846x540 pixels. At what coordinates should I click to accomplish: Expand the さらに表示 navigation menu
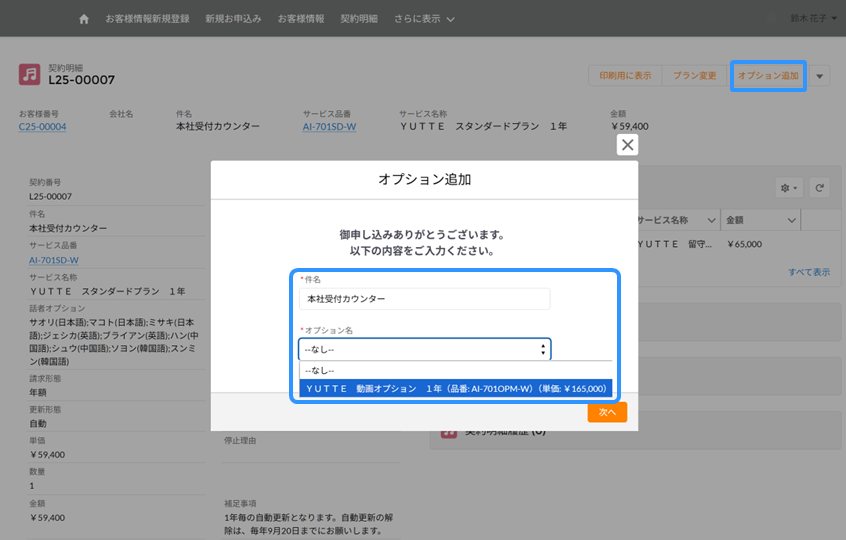[x=424, y=19]
